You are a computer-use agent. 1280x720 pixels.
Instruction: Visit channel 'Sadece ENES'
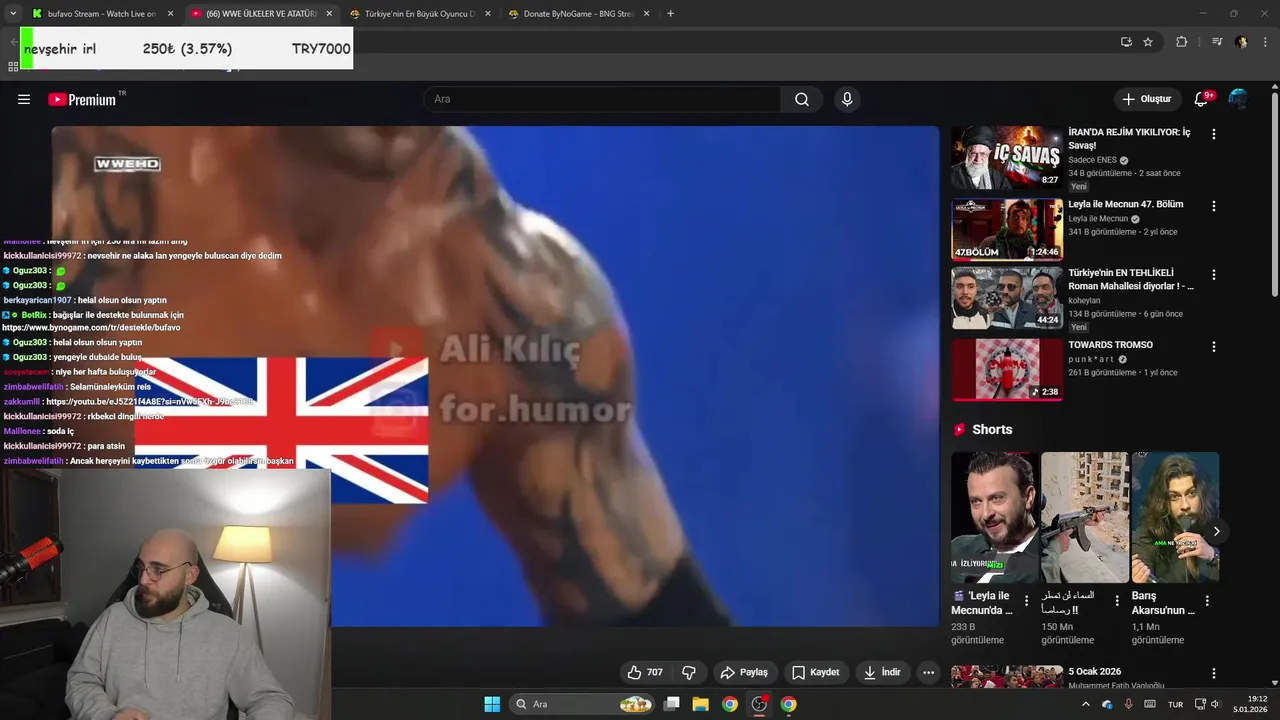point(1092,160)
